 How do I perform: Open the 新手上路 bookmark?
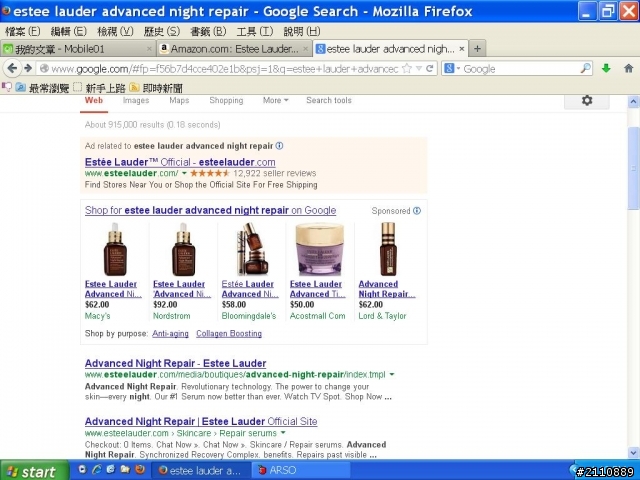[100, 87]
